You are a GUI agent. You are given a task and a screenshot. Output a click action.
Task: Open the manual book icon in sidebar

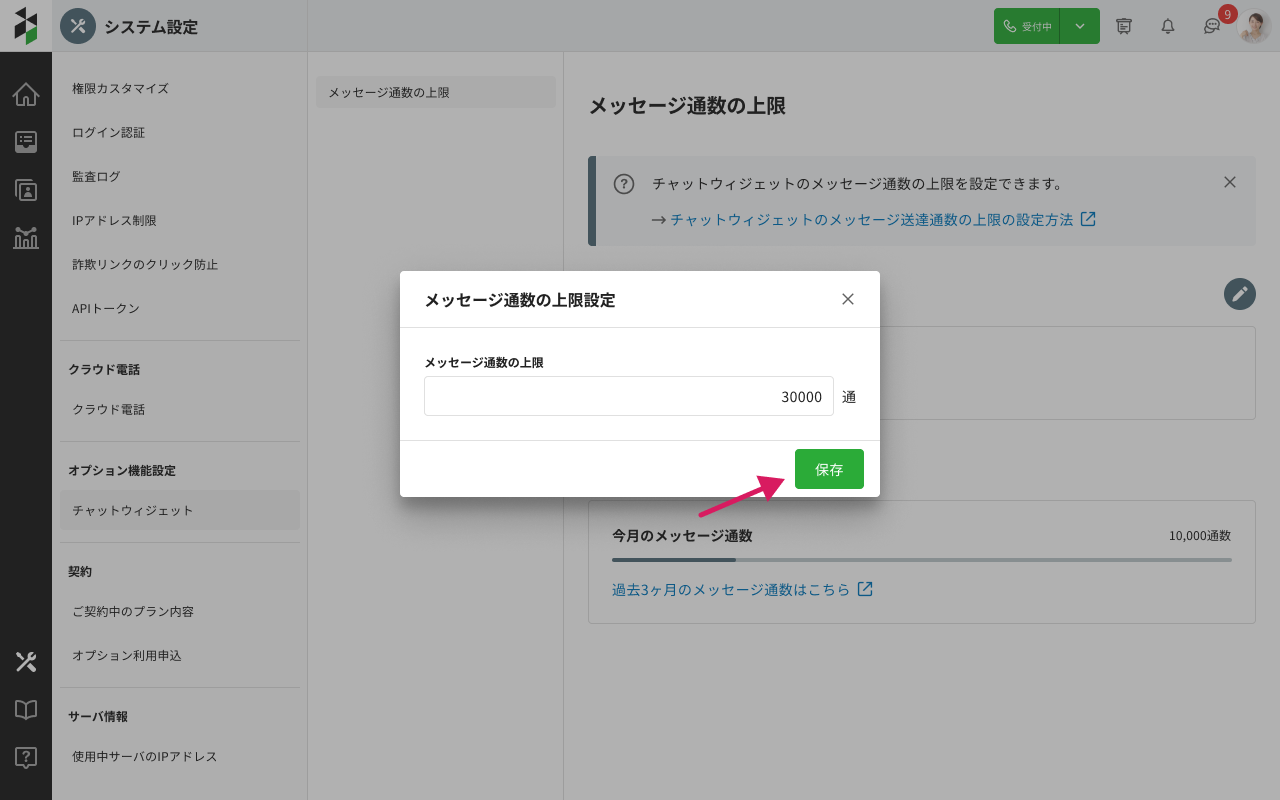tap(26, 710)
